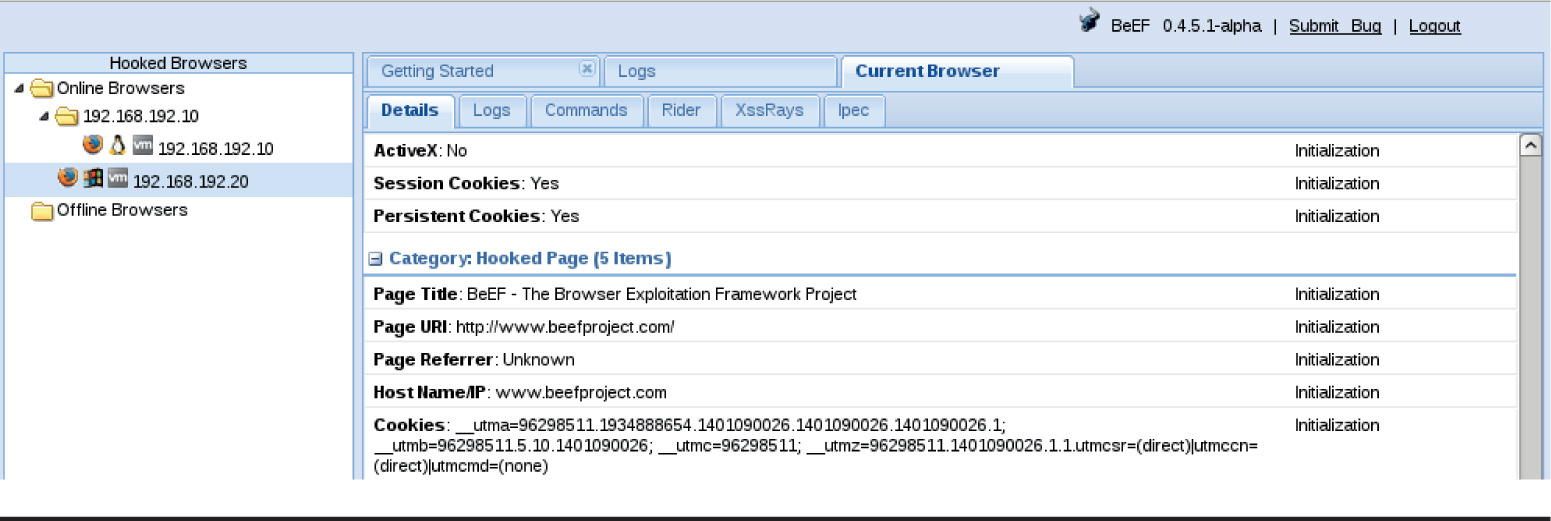Click the Logout link

pyautogui.click(x=1434, y=26)
